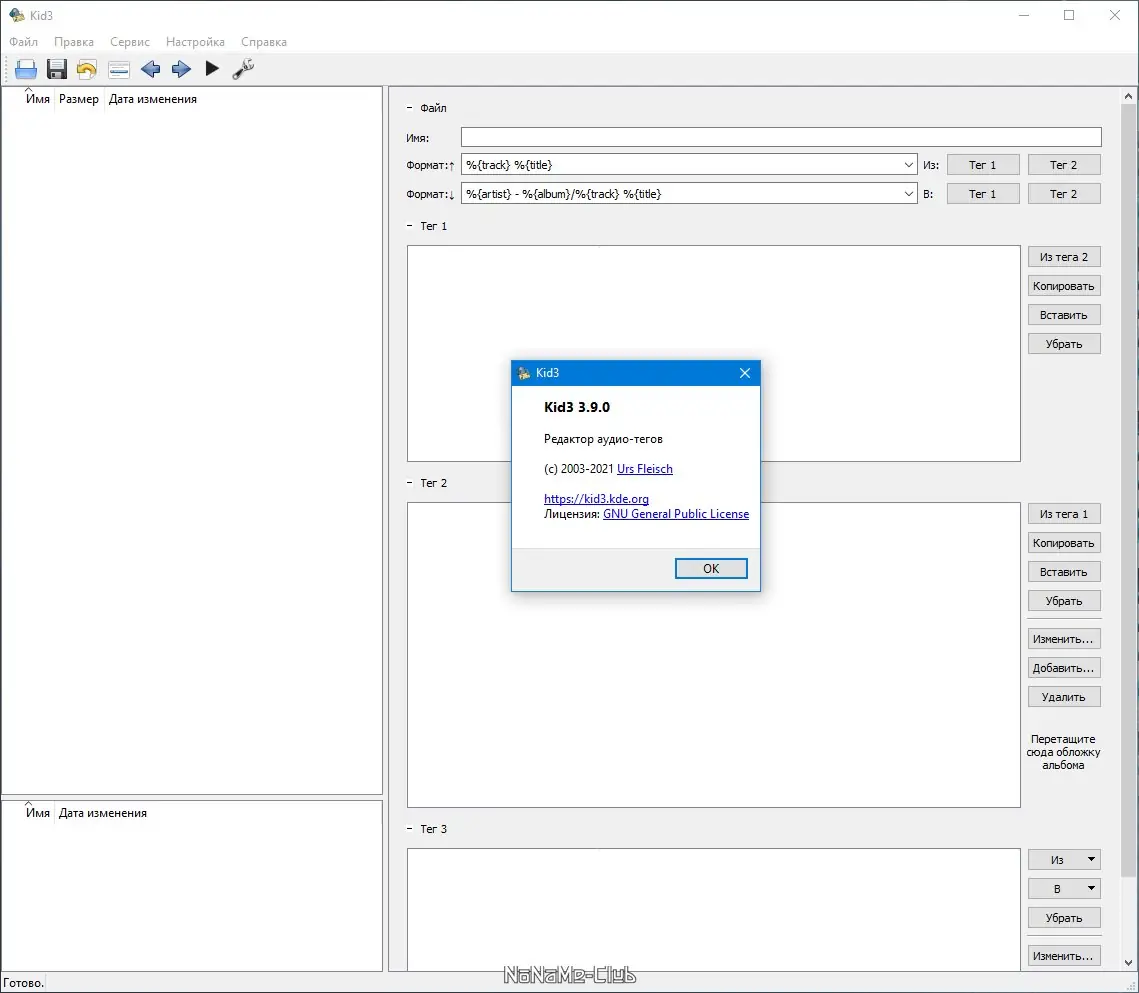Open the %{track} %{title} format dropdown
The width and height of the screenshot is (1139, 993).
click(908, 165)
